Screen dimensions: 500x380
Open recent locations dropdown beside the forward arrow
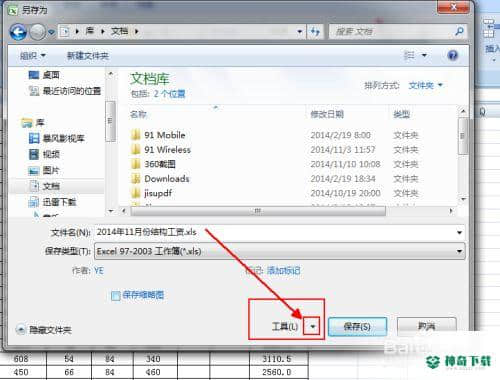click(51, 32)
